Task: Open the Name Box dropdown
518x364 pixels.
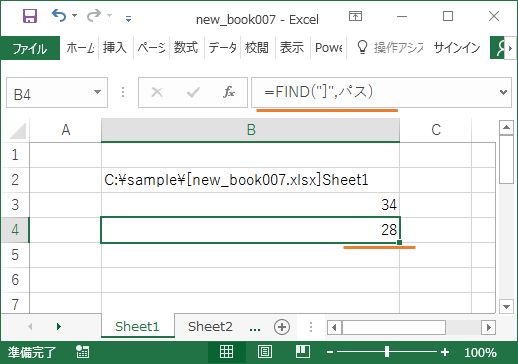Action: [x=97, y=92]
